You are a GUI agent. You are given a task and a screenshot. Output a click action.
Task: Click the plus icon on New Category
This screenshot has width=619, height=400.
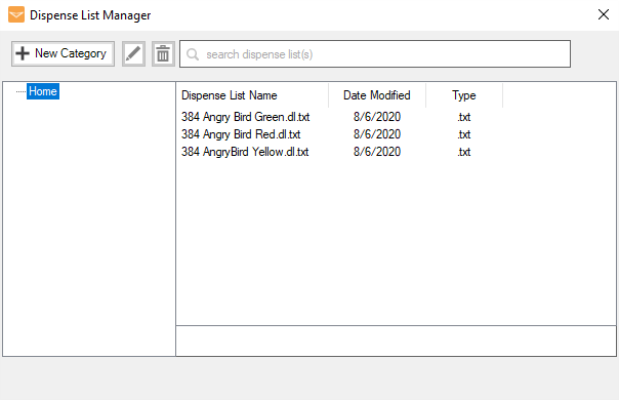(23, 53)
